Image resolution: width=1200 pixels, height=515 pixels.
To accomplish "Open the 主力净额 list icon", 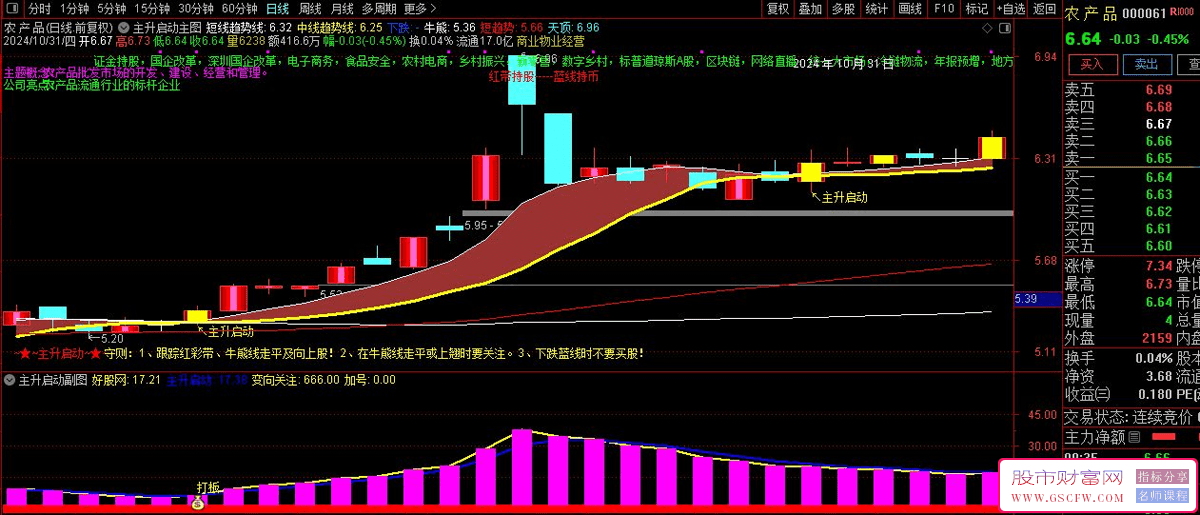I will point(1134,437).
